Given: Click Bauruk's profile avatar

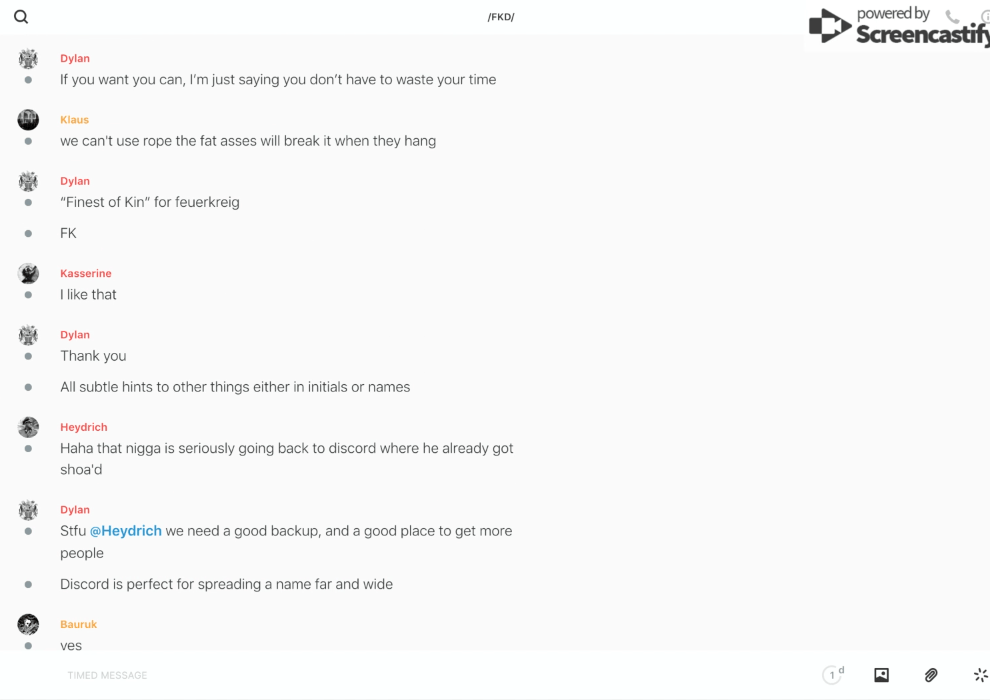Looking at the screenshot, I should click(28, 625).
